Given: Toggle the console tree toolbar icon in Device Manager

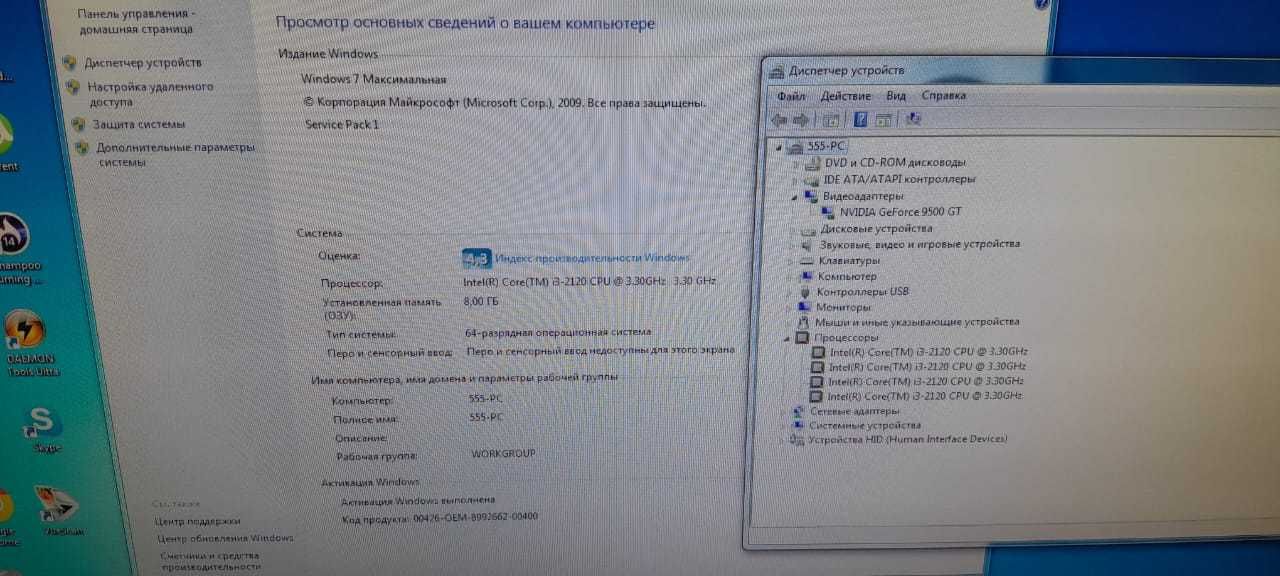Looking at the screenshot, I should point(830,120).
